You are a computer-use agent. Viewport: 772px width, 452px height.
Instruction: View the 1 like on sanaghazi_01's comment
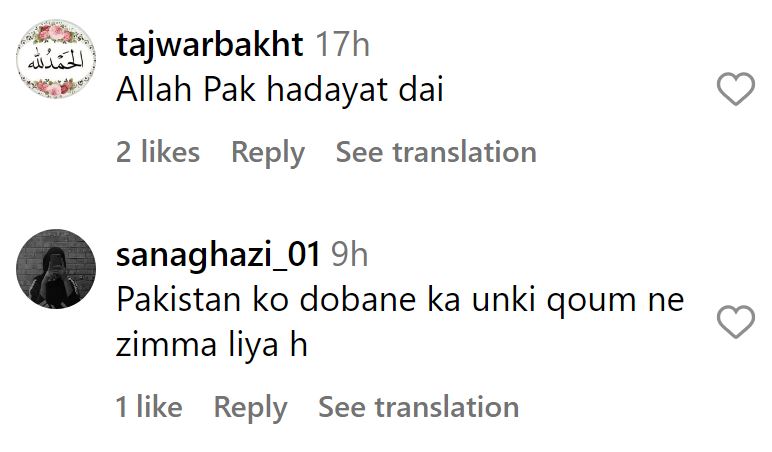149,407
